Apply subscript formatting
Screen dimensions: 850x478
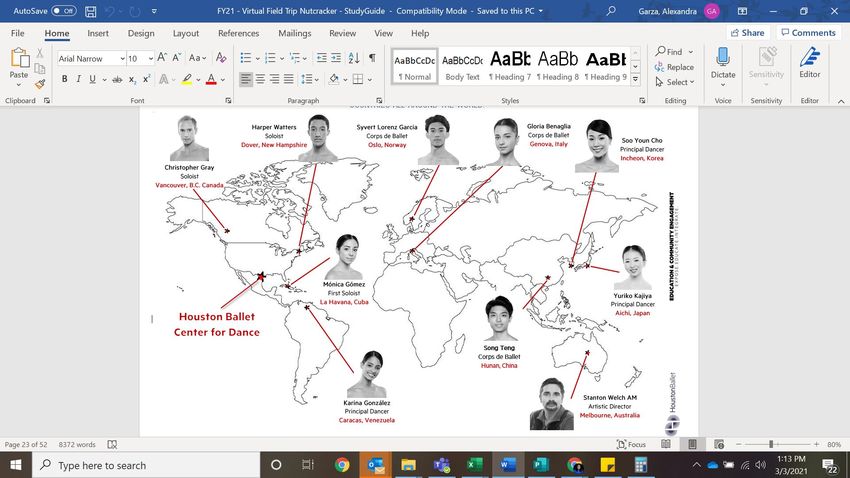132,79
